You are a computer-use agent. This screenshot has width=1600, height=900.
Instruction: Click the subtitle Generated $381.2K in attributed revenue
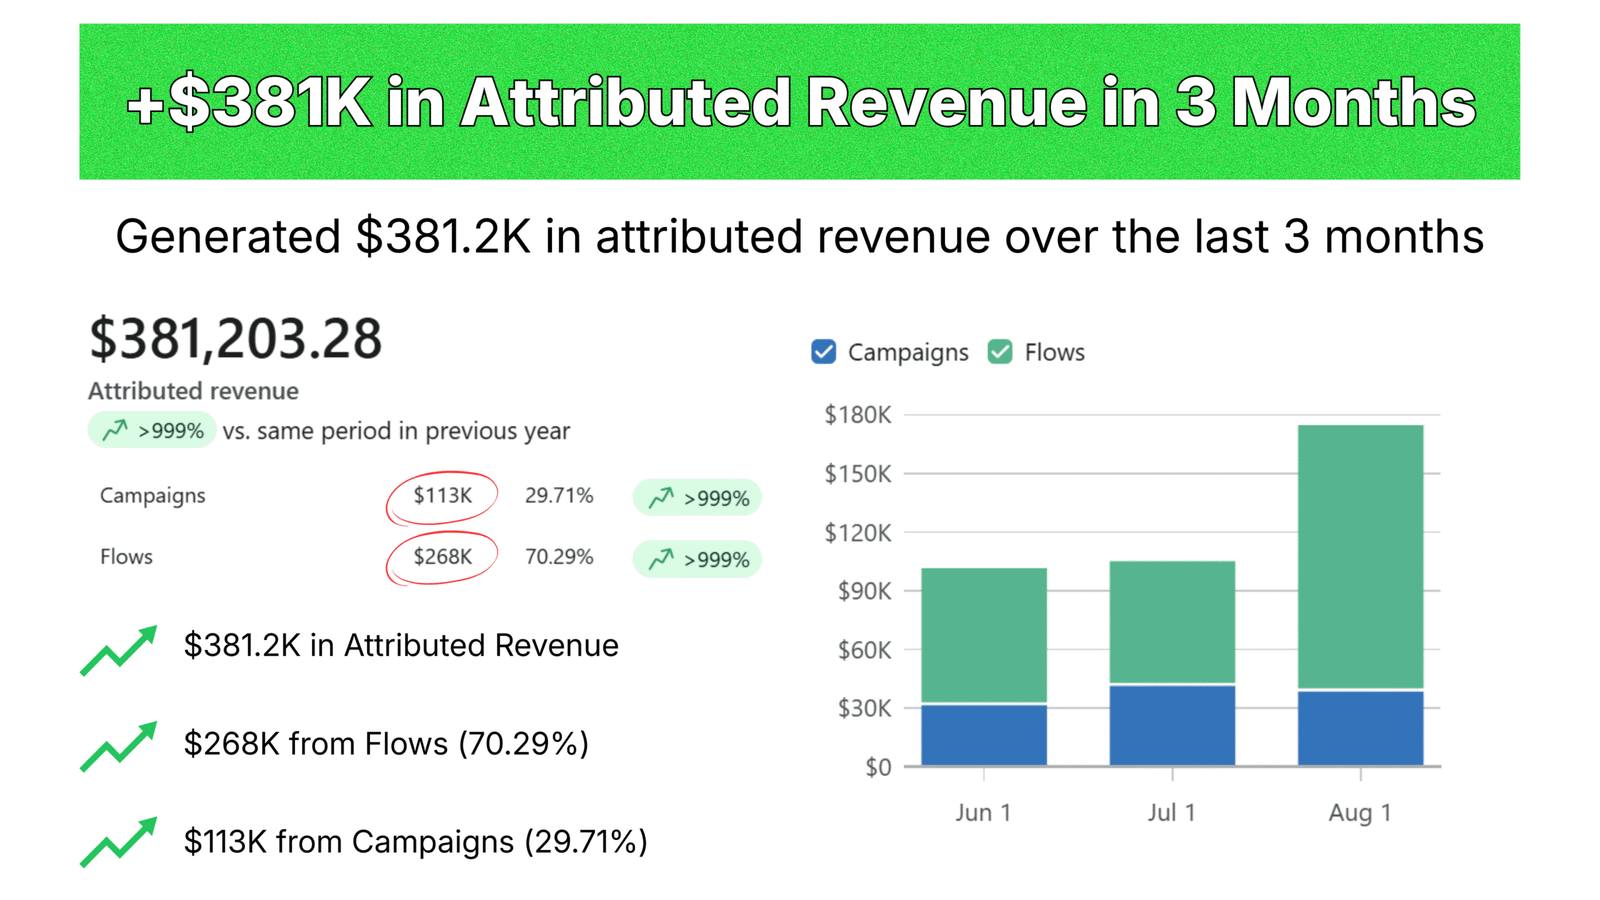[800, 237]
